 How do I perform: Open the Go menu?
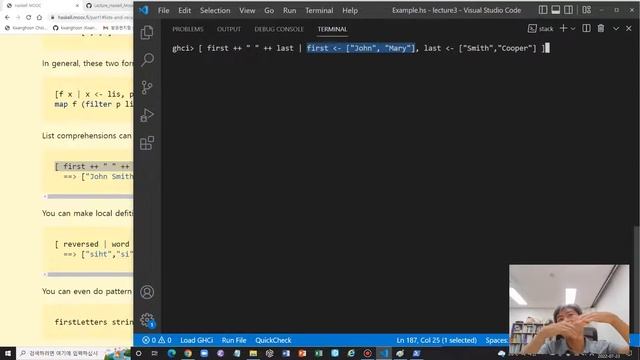pyautogui.click(x=269, y=11)
